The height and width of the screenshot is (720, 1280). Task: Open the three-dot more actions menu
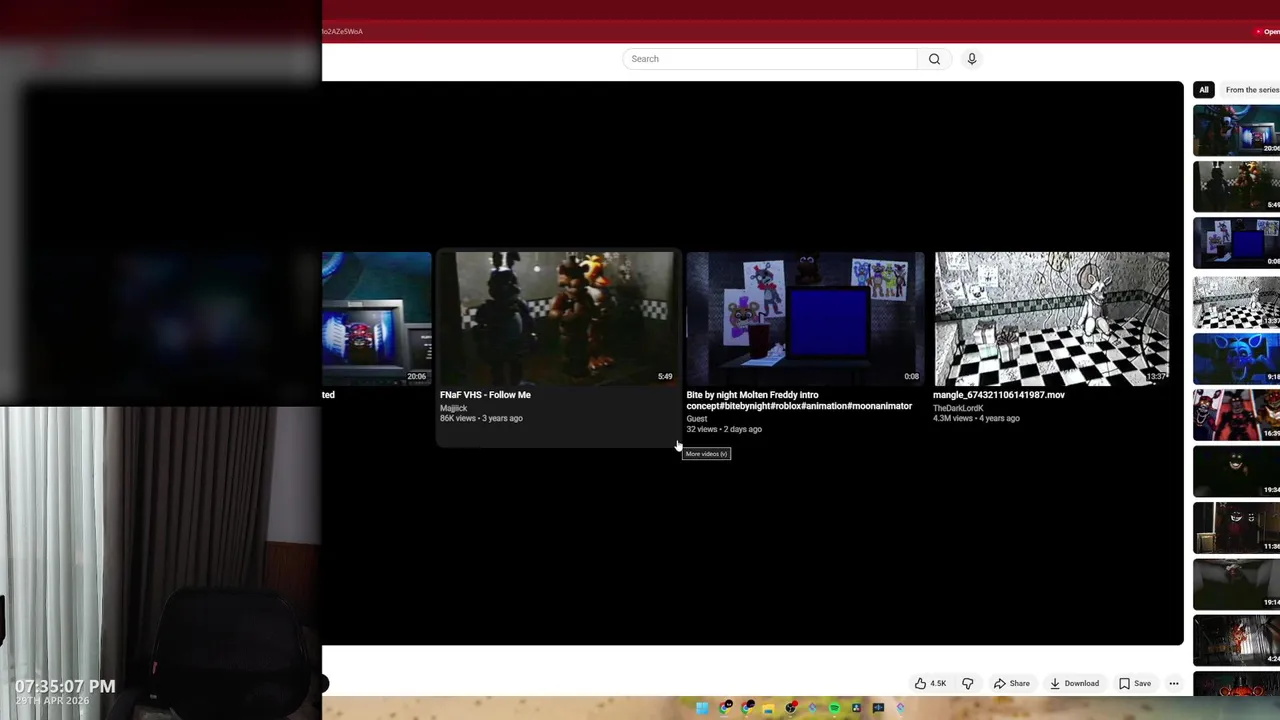1174,684
